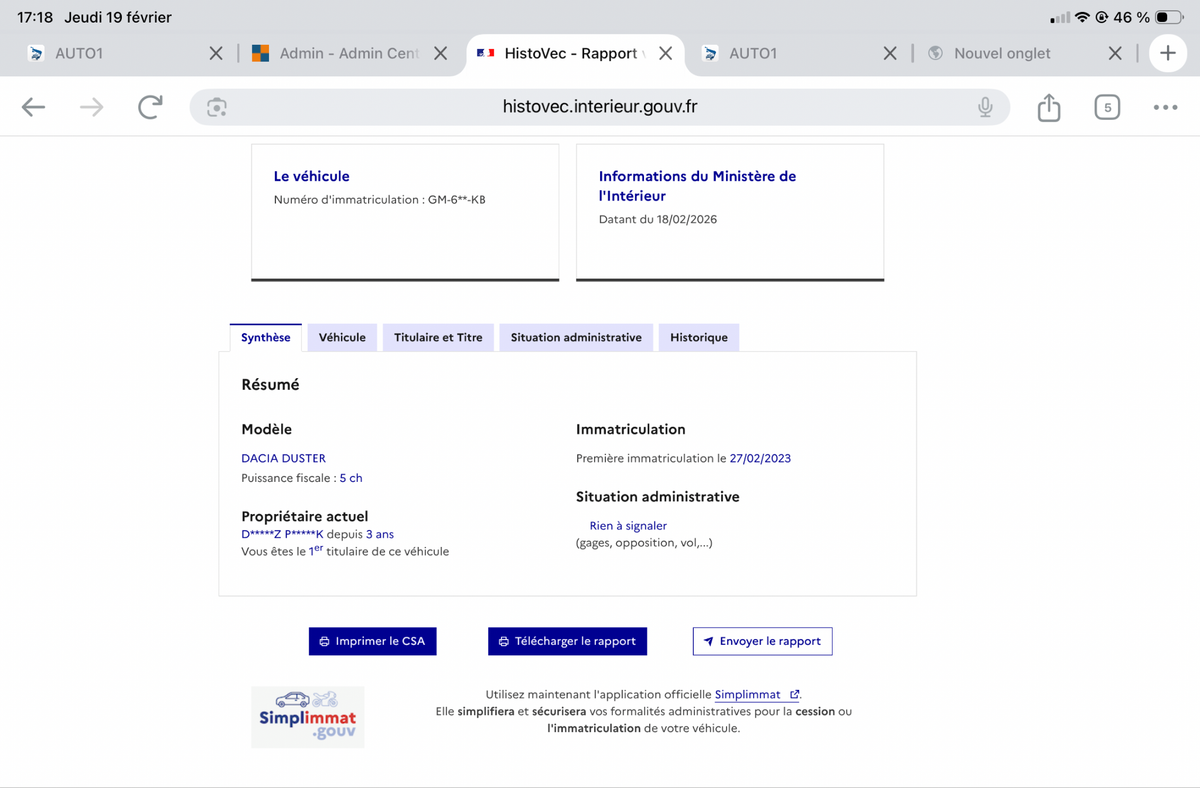1200x788 pixels.
Task: Reload the HistoVec page
Action: tap(150, 108)
